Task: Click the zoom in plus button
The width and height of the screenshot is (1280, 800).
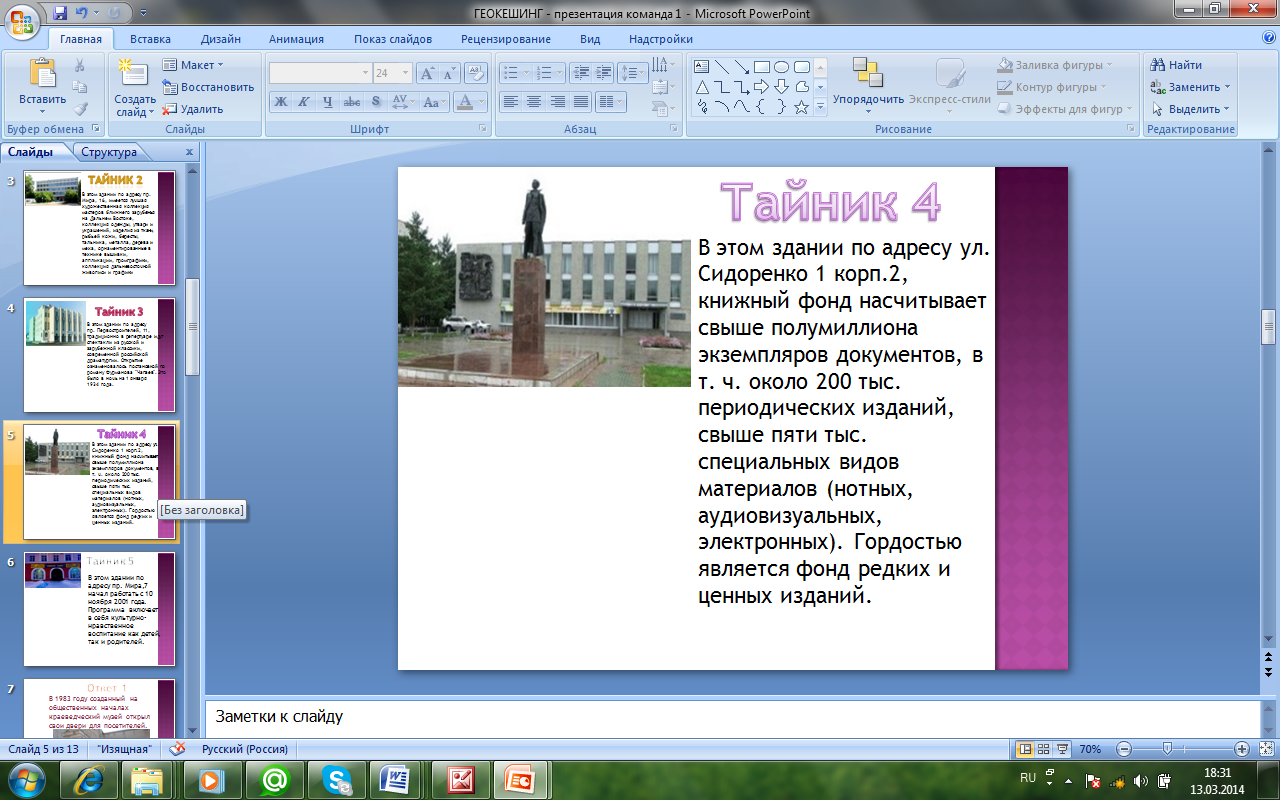Action: pos(1242,748)
